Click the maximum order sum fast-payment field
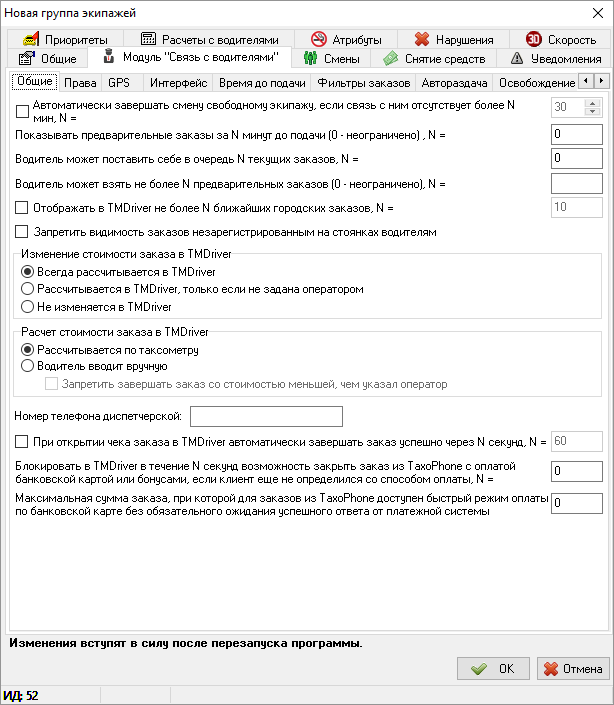Viewport: 614px width, 705px height. coord(577,503)
